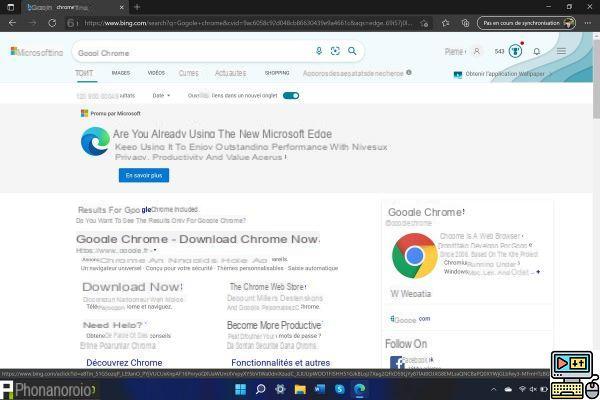Click the volume tray icon
The height and width of the screenshot is (400, 600).
pyautogui.click(x=533, y=389)
